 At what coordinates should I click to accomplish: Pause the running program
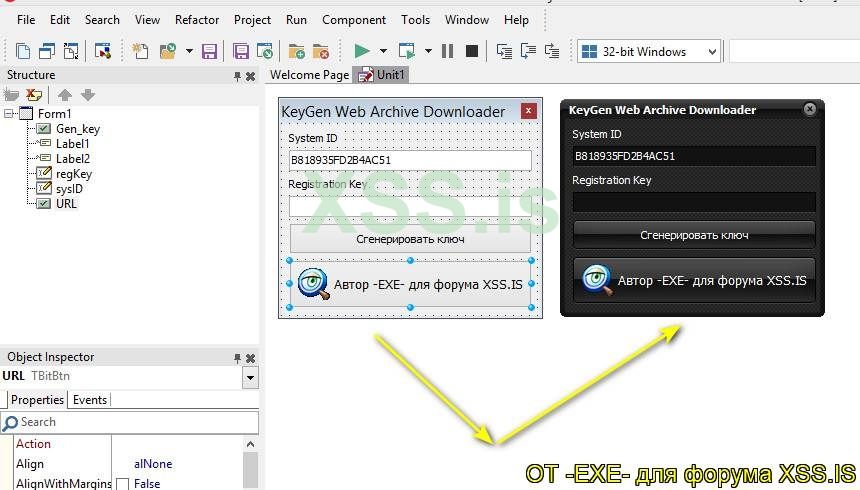448,52
